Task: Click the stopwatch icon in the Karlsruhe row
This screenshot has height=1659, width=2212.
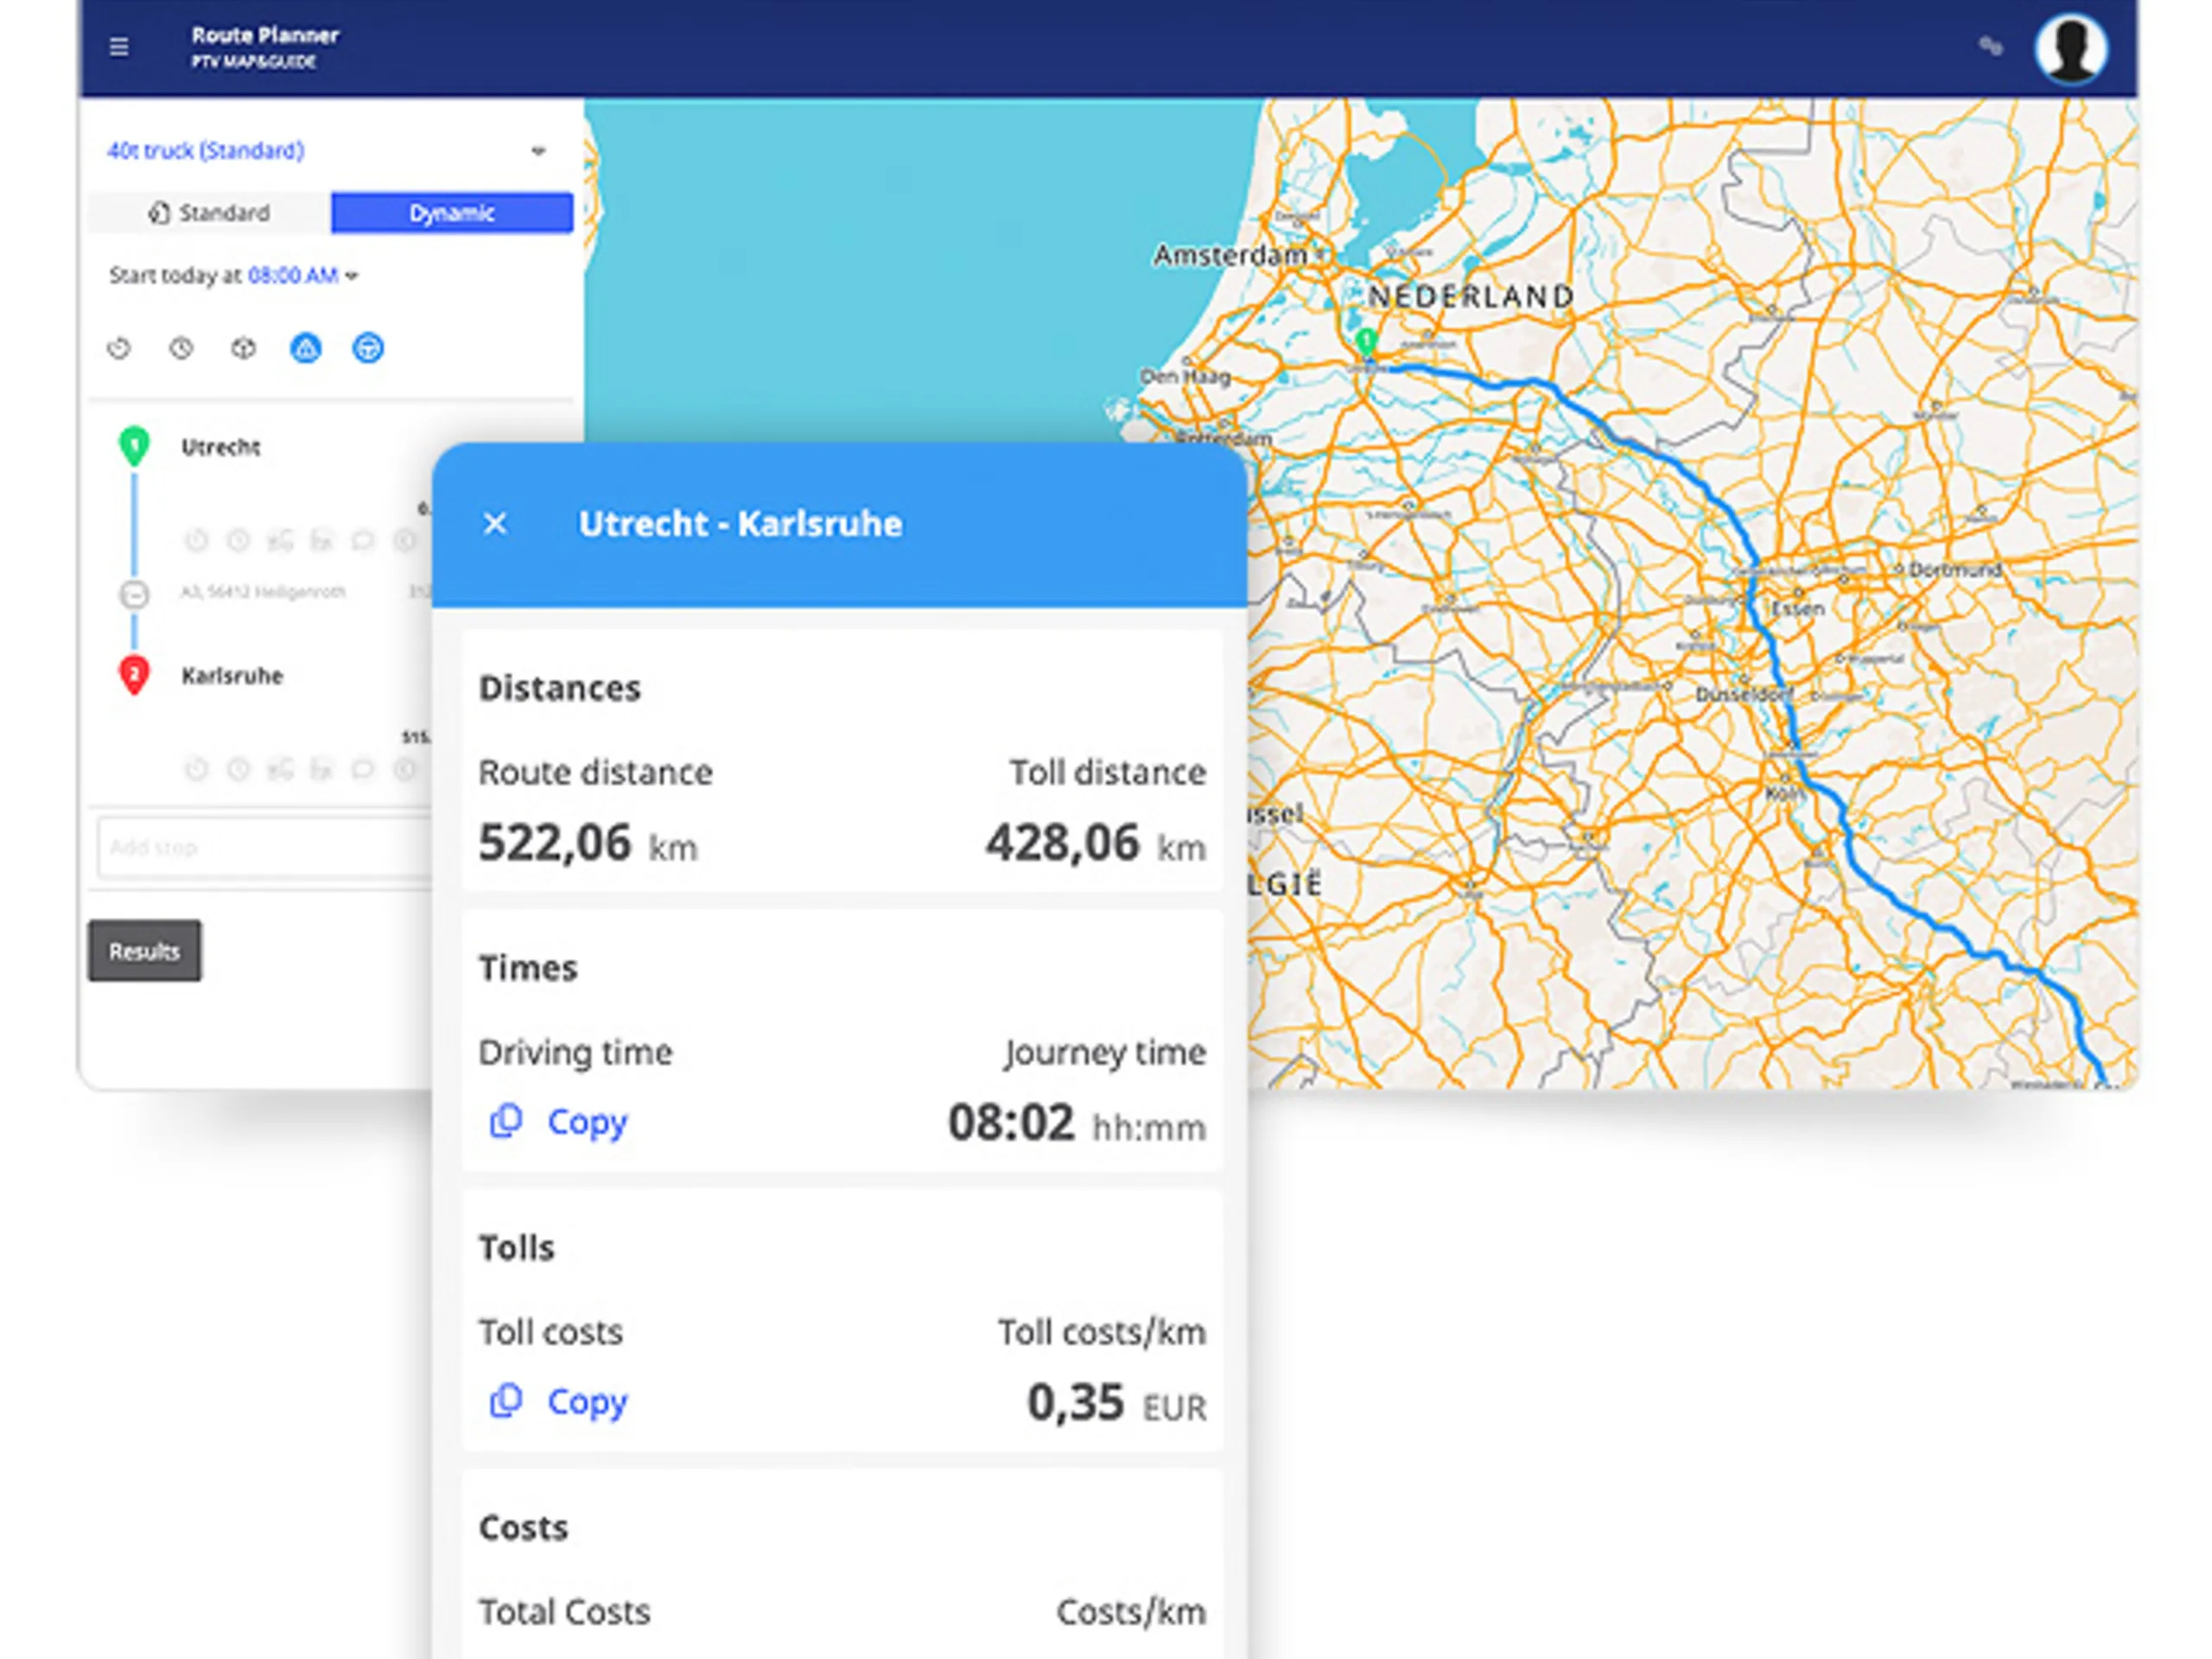Action: coord(196,769)
